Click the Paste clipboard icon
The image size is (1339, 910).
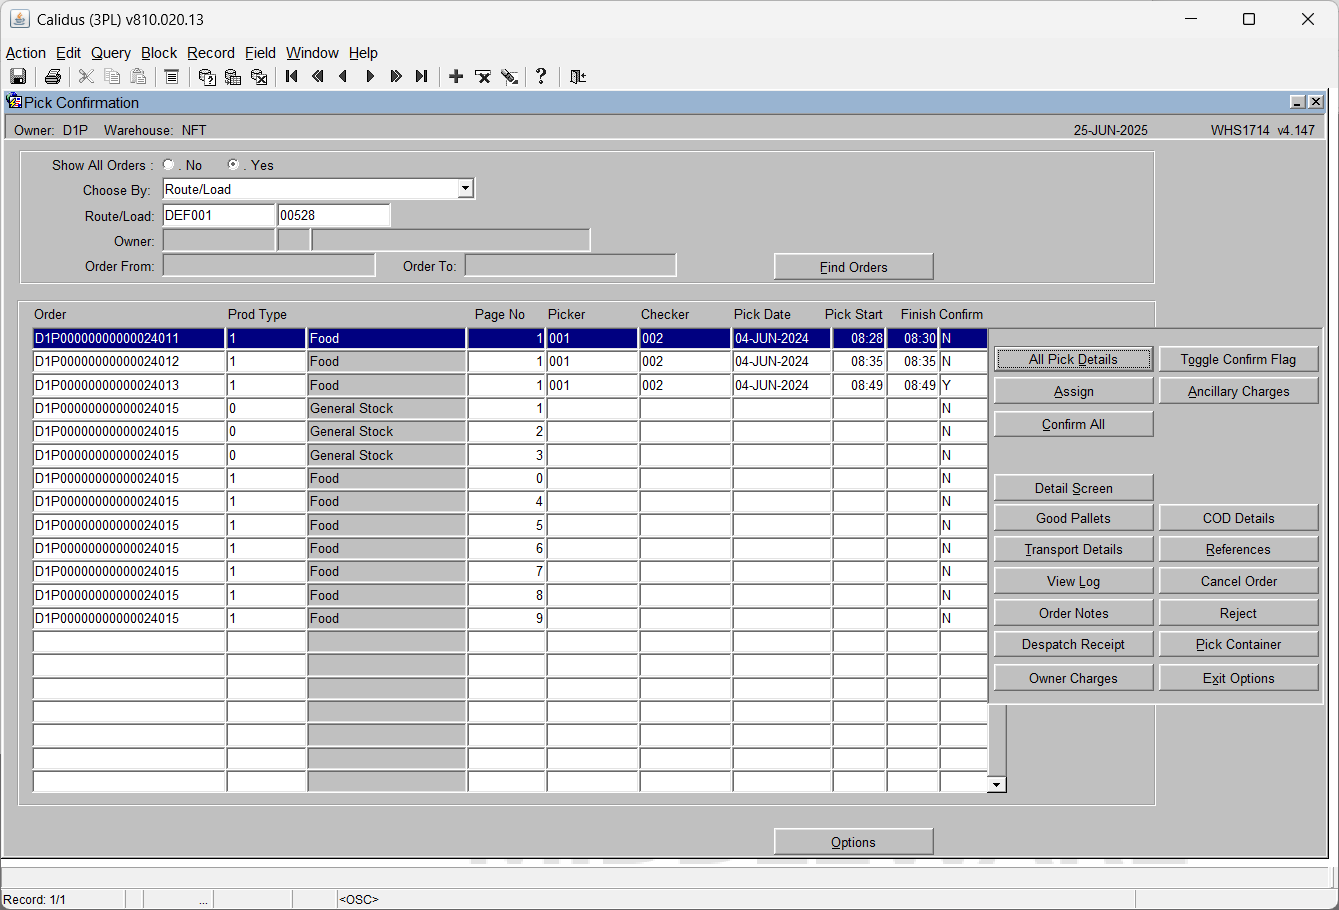click(138, 76)
